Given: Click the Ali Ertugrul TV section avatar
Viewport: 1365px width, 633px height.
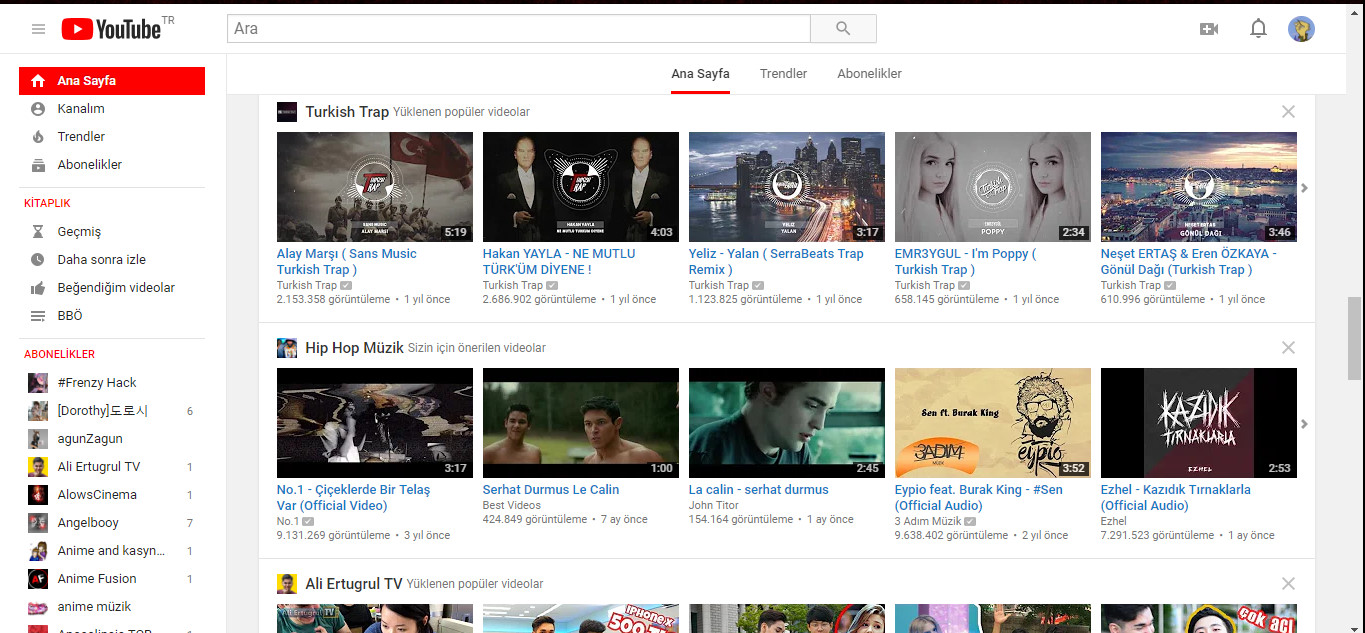Looking at the screenshot, I should tap(287, 584).
